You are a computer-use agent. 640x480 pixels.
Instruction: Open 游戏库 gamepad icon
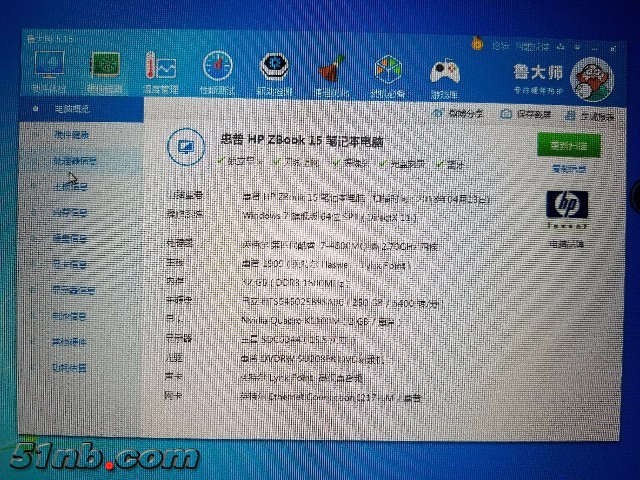click(x=445, y=72)
